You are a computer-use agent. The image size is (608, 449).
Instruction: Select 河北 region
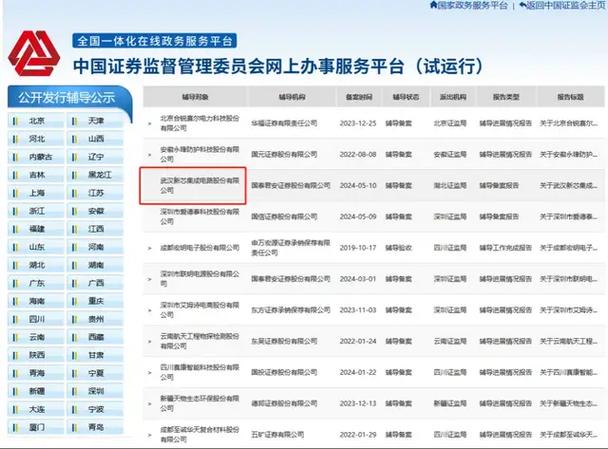pos(36,139)
